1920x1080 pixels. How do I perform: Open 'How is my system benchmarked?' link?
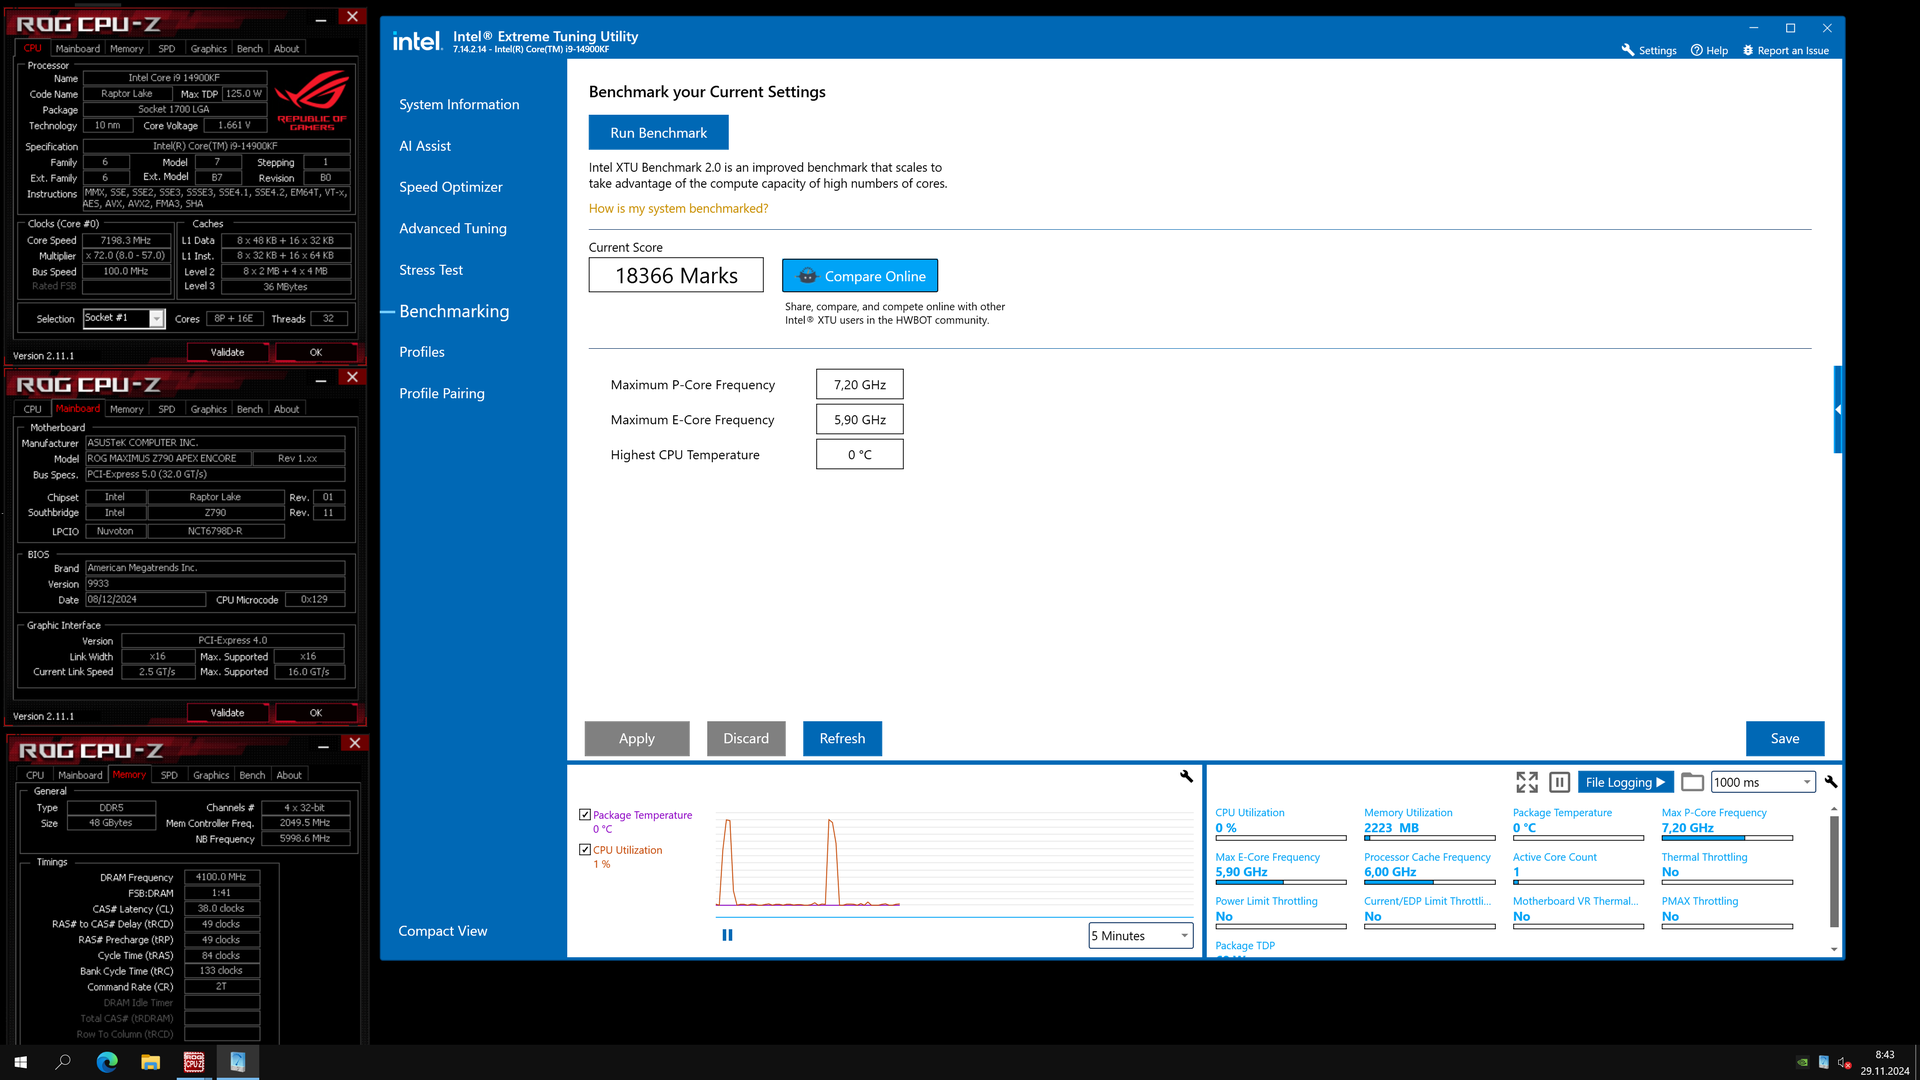tap(678, 208)
